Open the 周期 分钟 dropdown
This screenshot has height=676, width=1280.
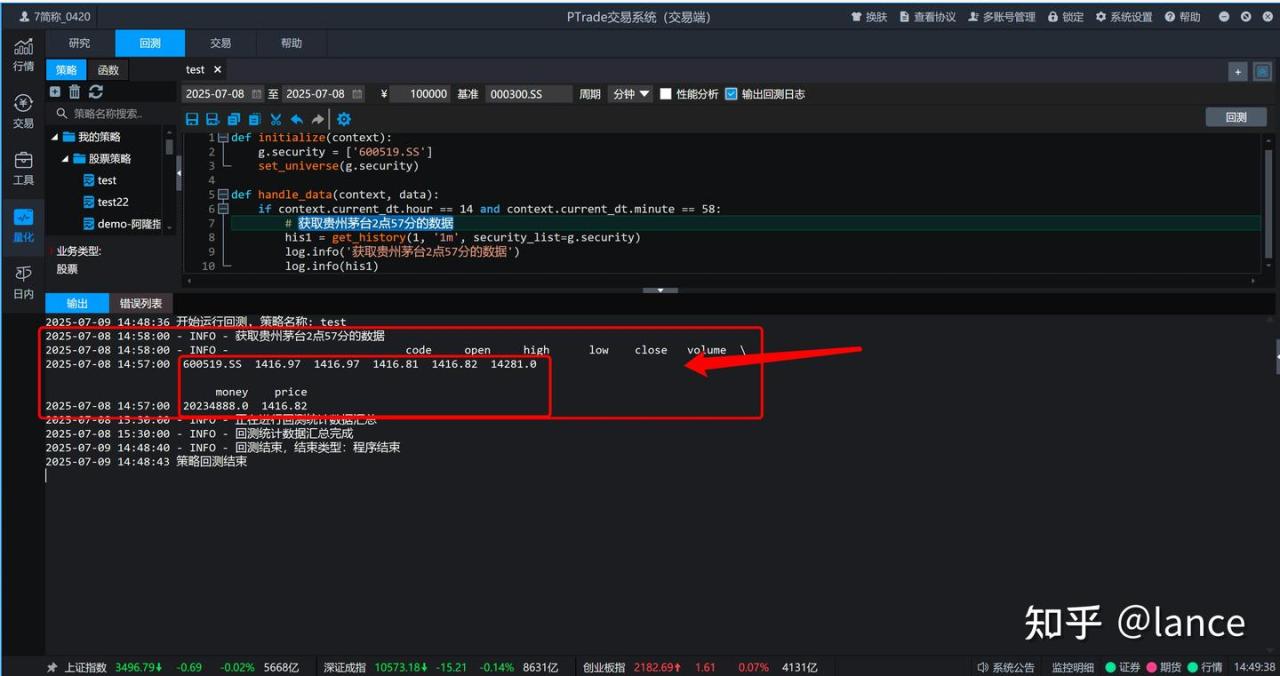point(631,94)
